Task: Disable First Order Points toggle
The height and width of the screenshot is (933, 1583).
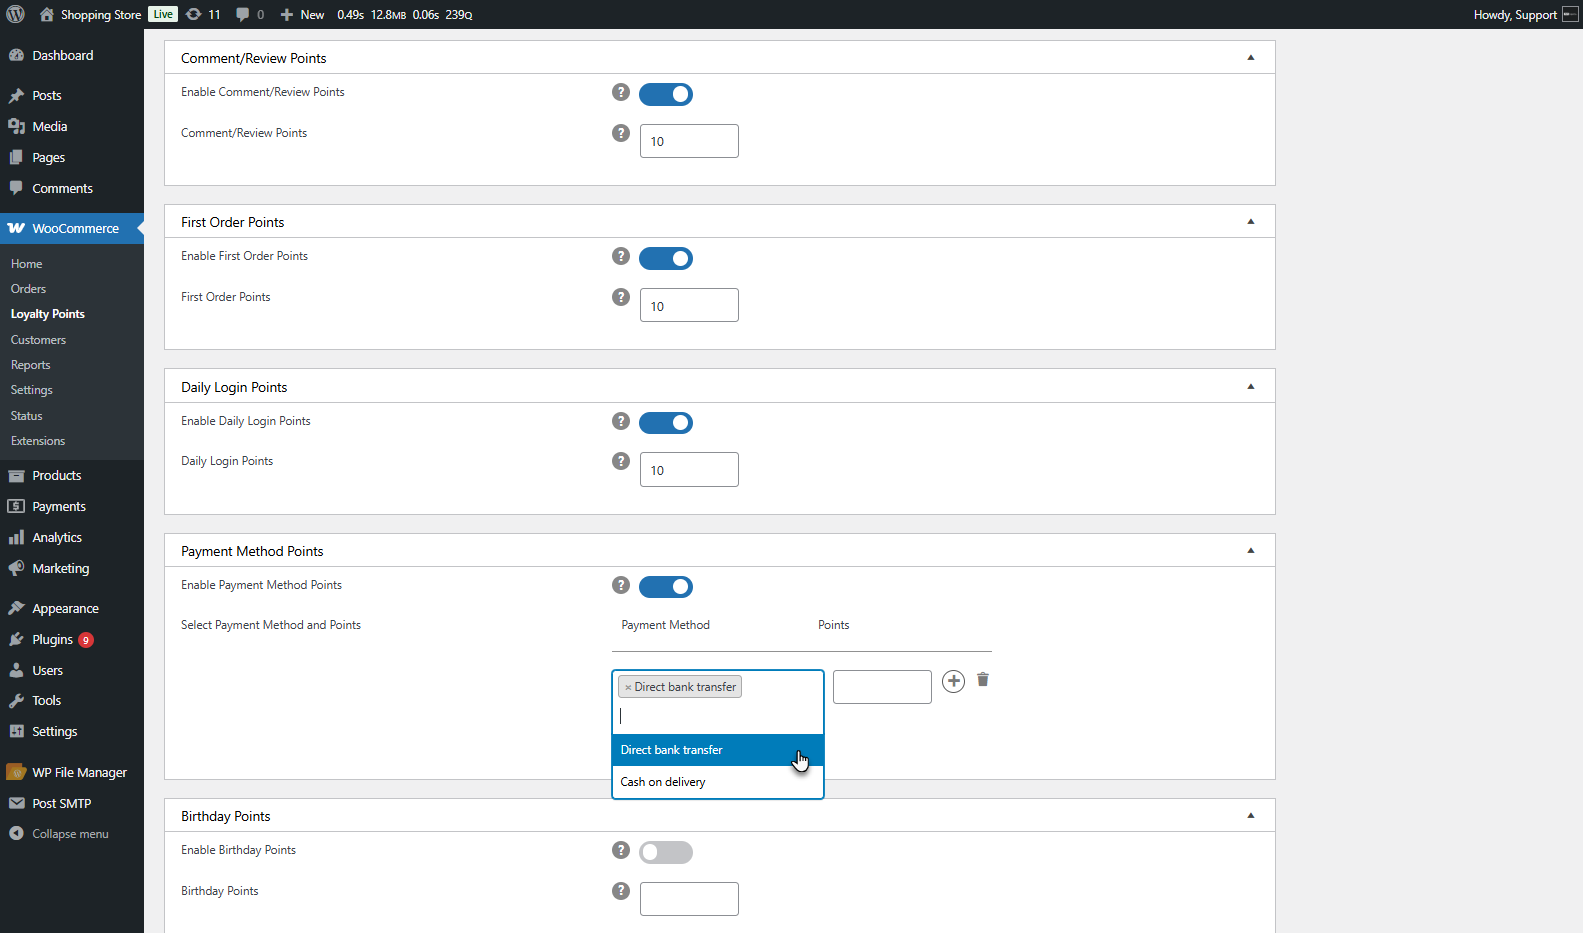Action: pyautogui.click(x=666, y=258)
